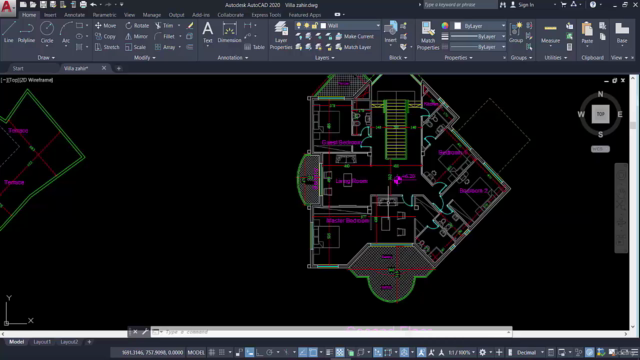Toggle polar tracking in status bar
The image size is (640, 360).
click(269, 352)
